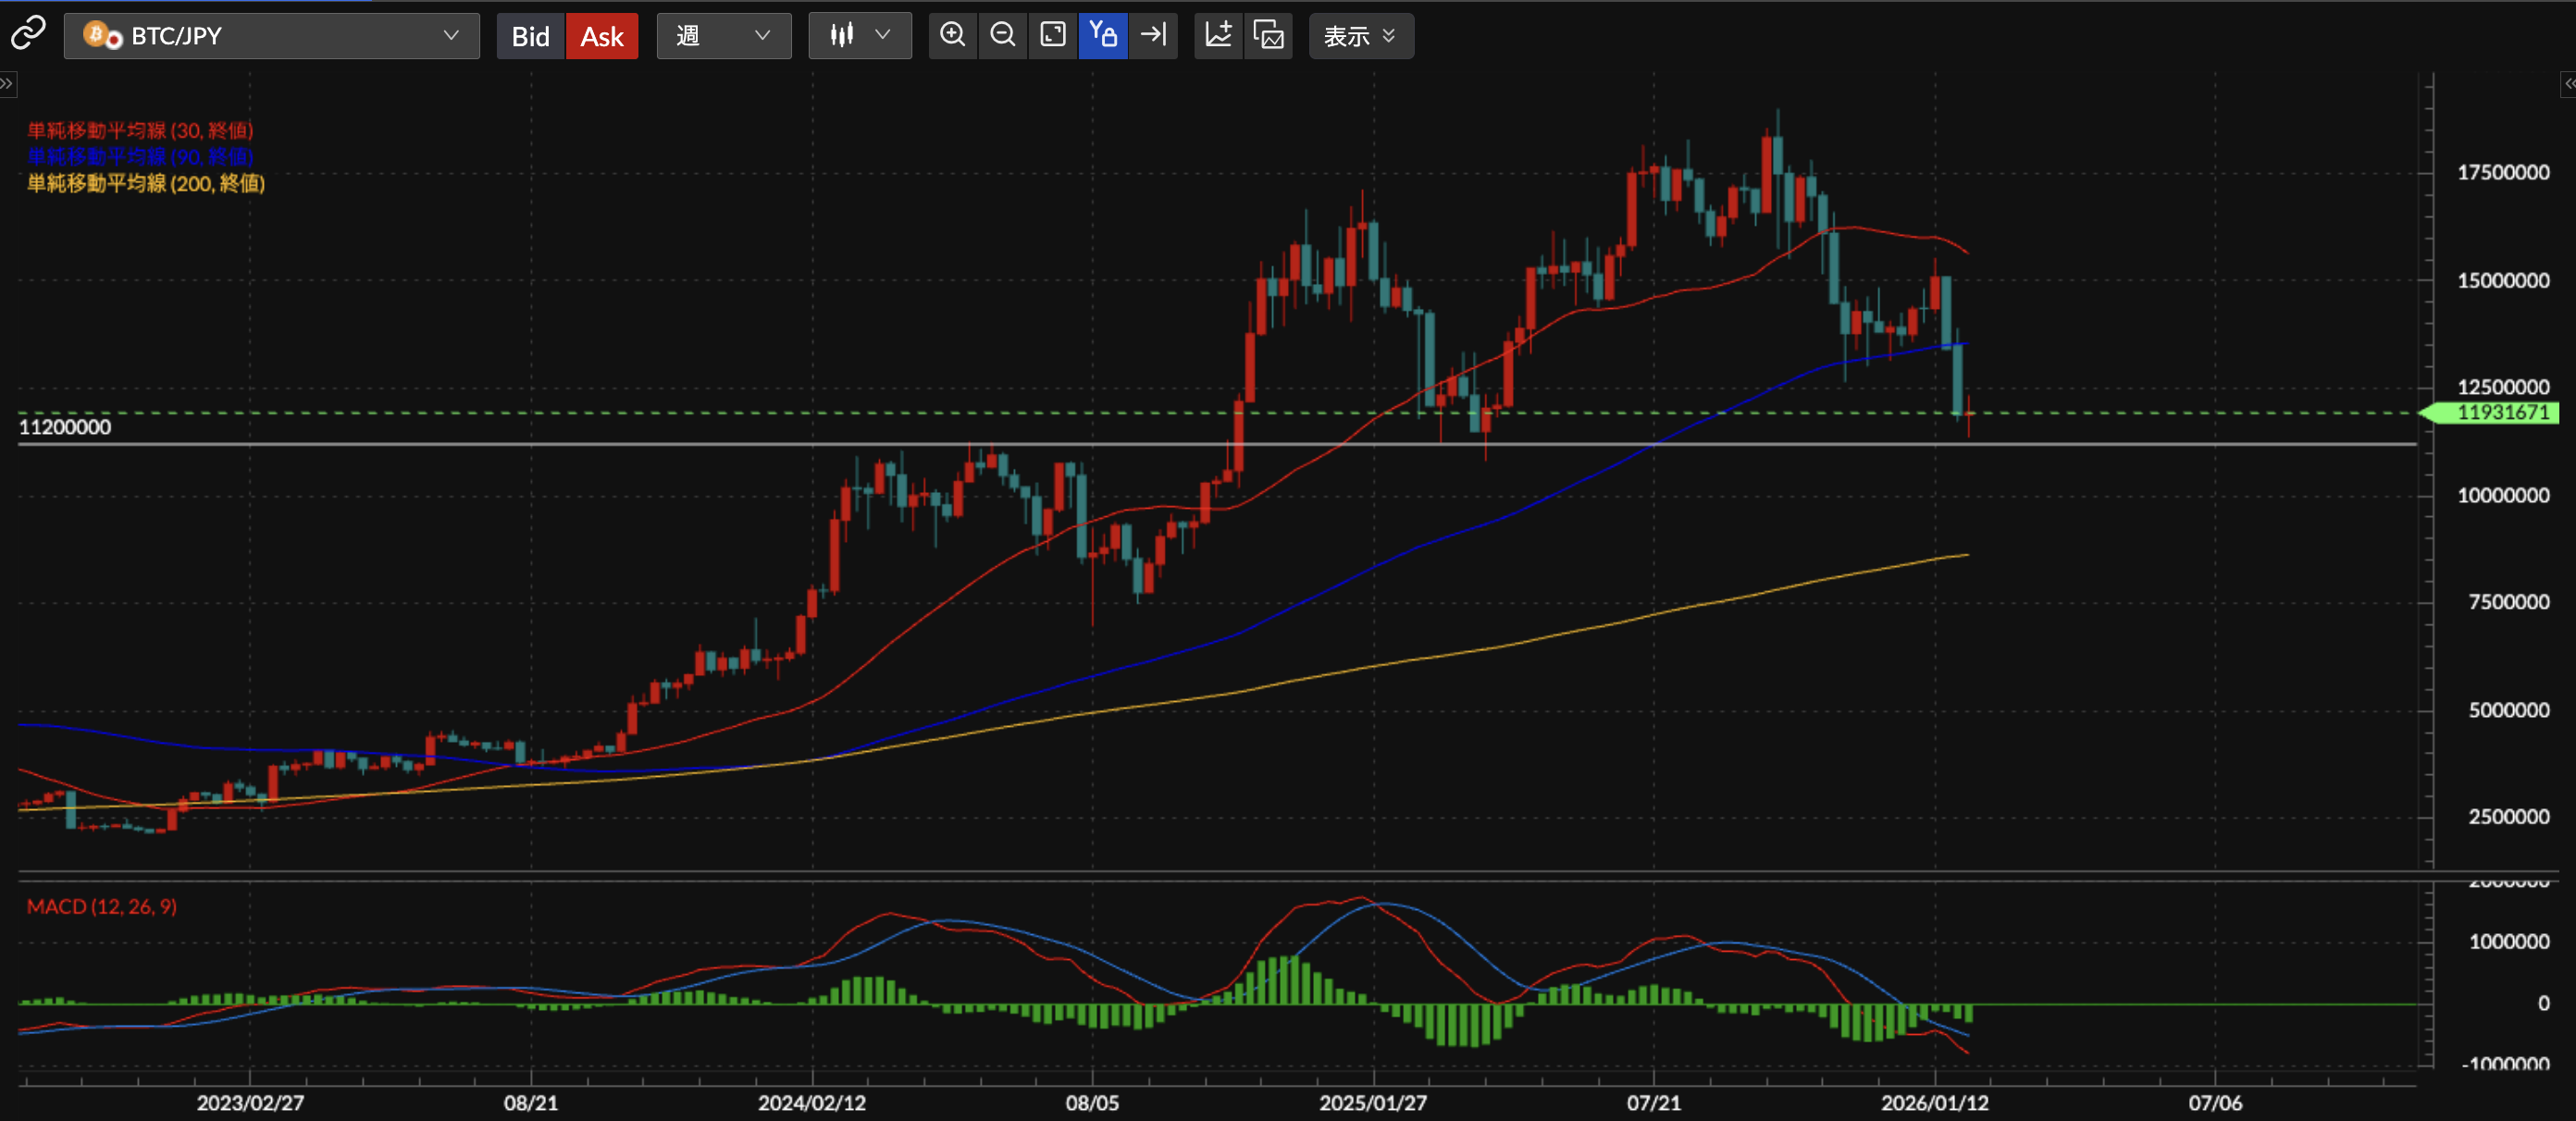
Task: Jump to the latest candle with the arrow icon
Action: pyautogui.click(x=1153, y=36)
